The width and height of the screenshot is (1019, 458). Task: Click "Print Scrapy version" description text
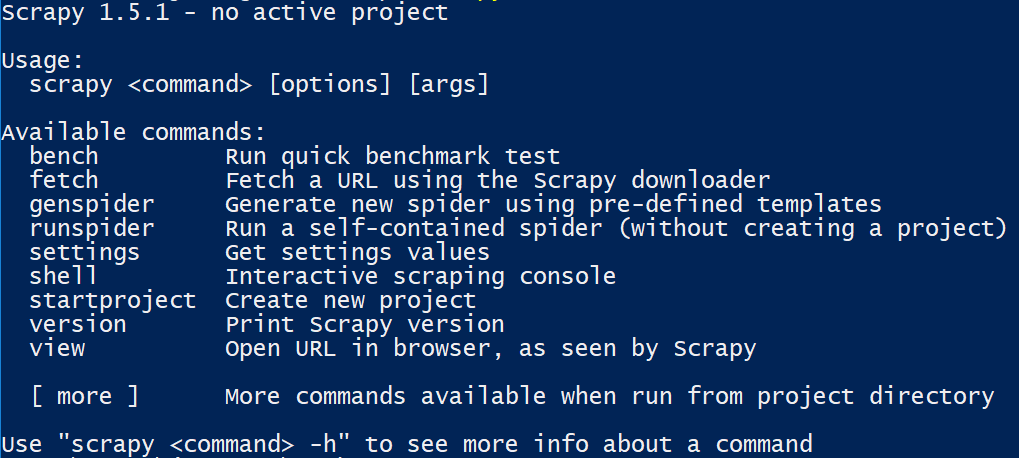pos(364,324)
